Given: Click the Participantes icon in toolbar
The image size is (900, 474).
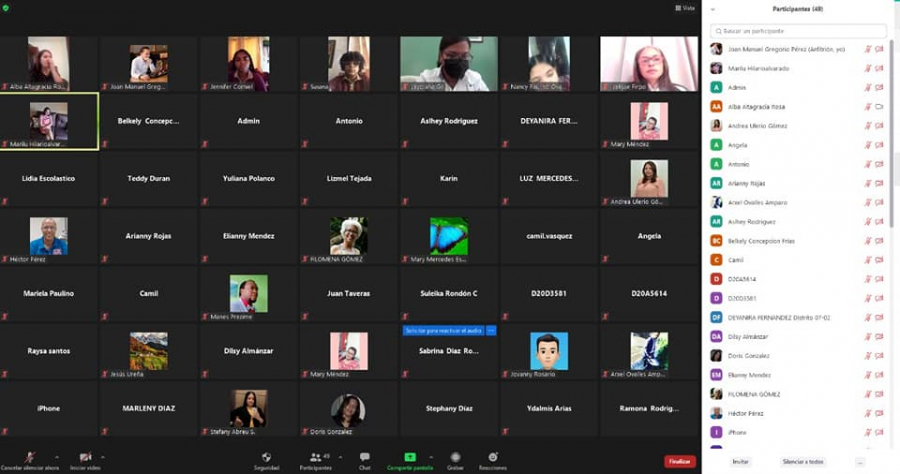Looking at the screenshot, I should point(315,458).
